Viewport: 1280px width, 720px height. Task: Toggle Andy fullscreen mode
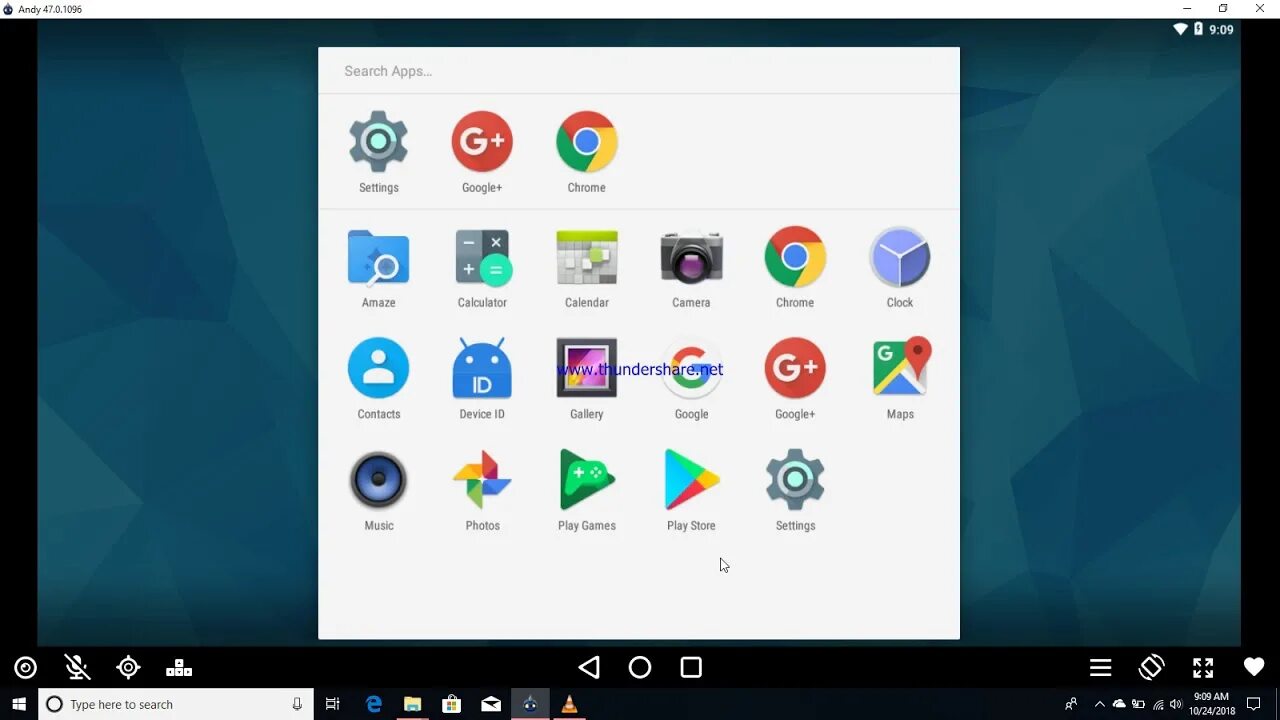pyautogui.click(x=1203, y=667)
